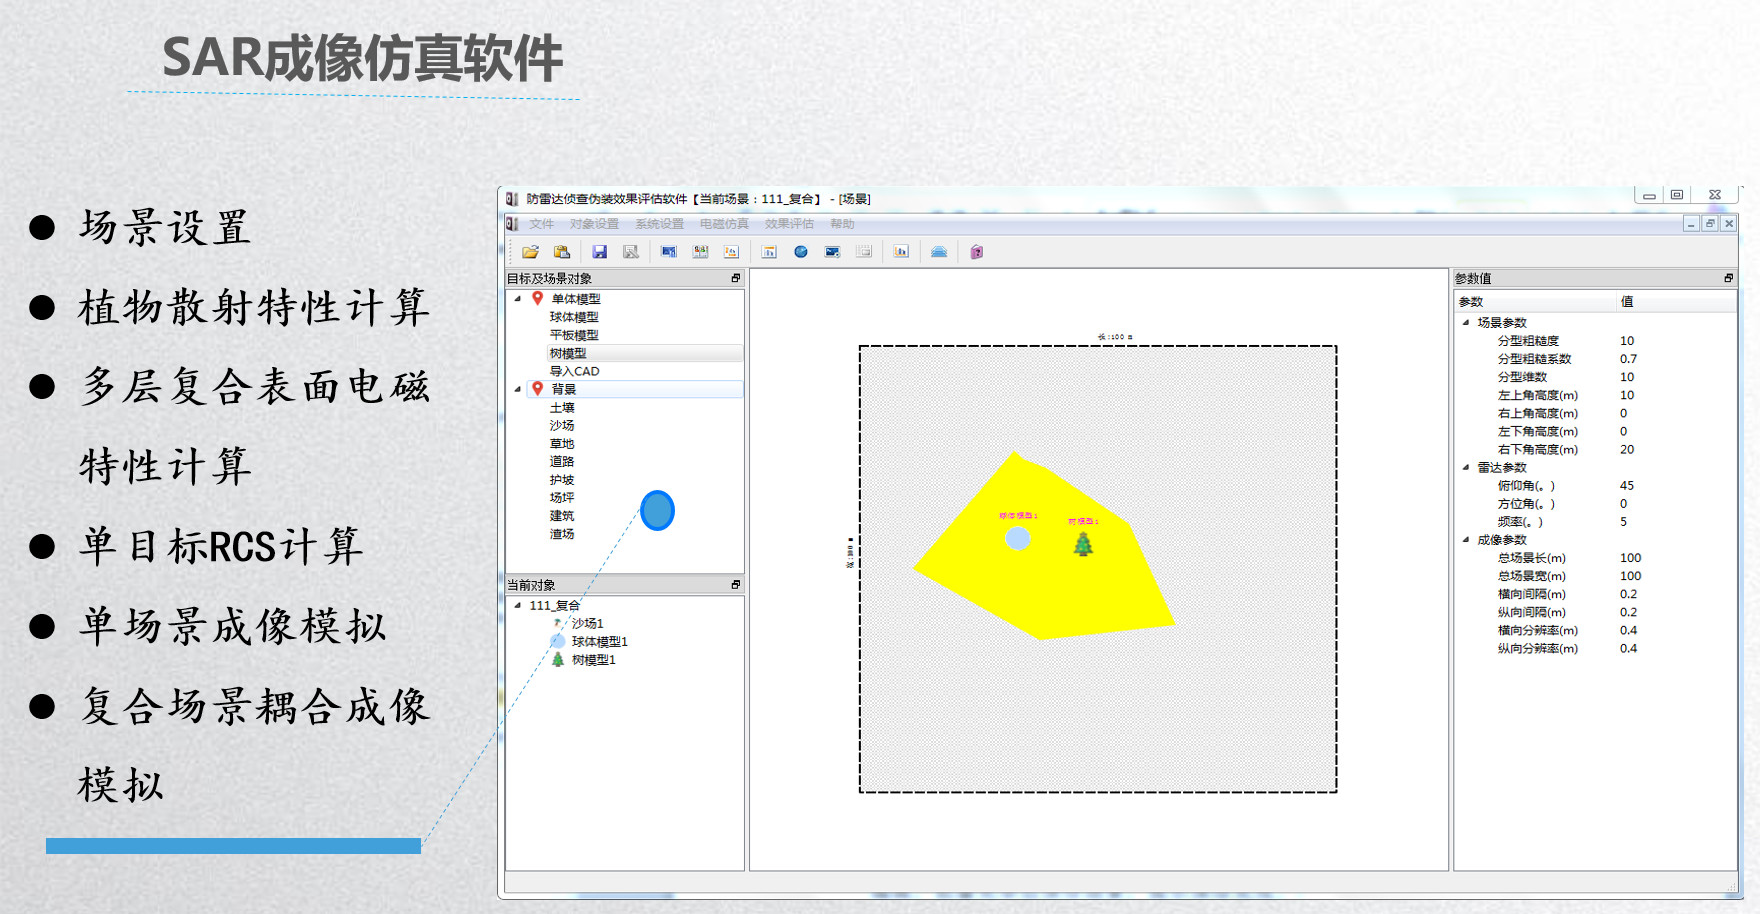Click the red pin icon beside 单体模型
Image resolution: width=1760 pixels, height=914 pixels.
(537, 298)
